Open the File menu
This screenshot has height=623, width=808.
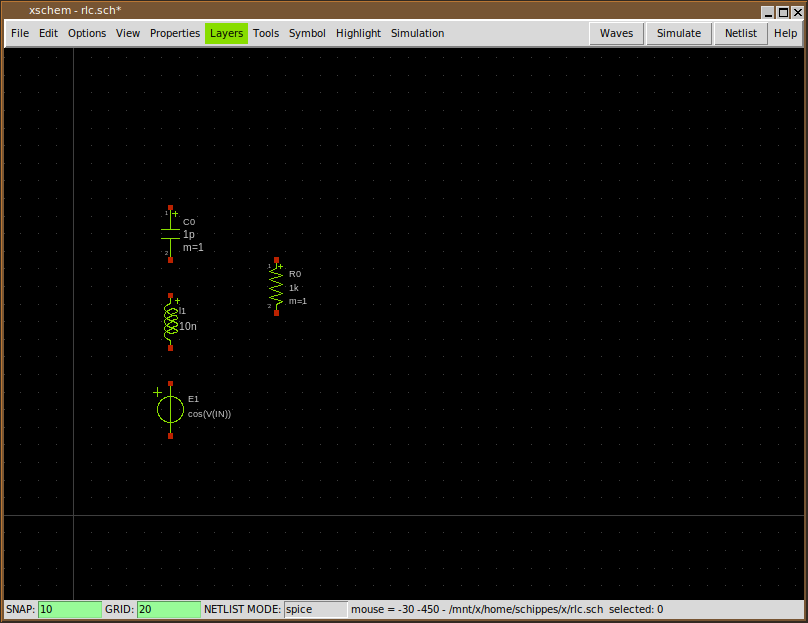tap(20, 33)
